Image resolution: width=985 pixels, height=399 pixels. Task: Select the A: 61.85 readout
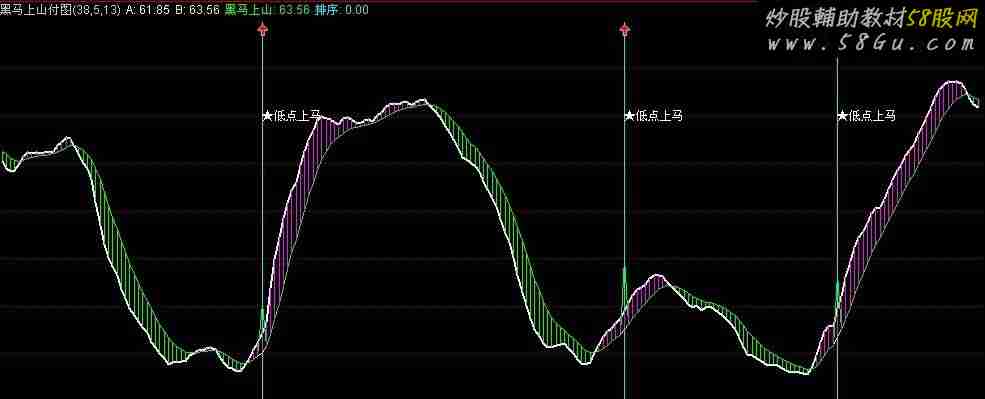(148, 10)
